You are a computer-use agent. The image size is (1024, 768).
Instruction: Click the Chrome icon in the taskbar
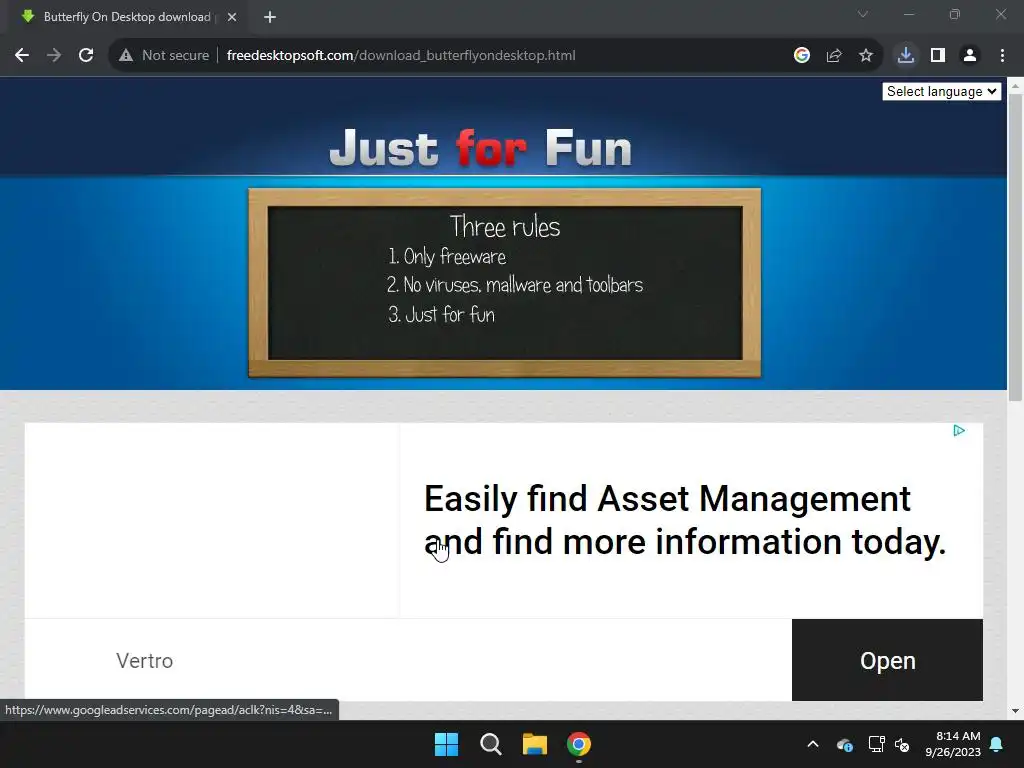tap(579, 744)
